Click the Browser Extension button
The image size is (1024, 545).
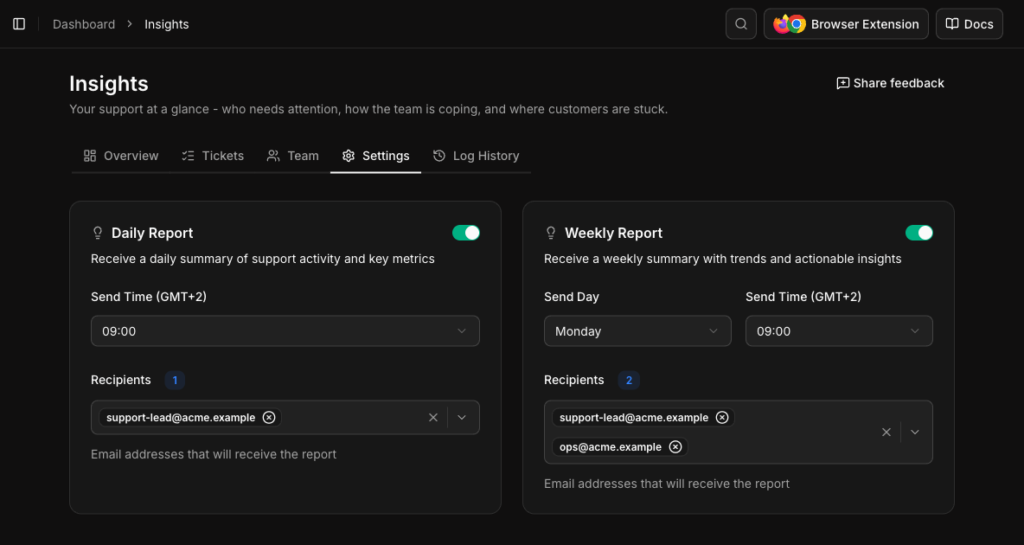846,24
